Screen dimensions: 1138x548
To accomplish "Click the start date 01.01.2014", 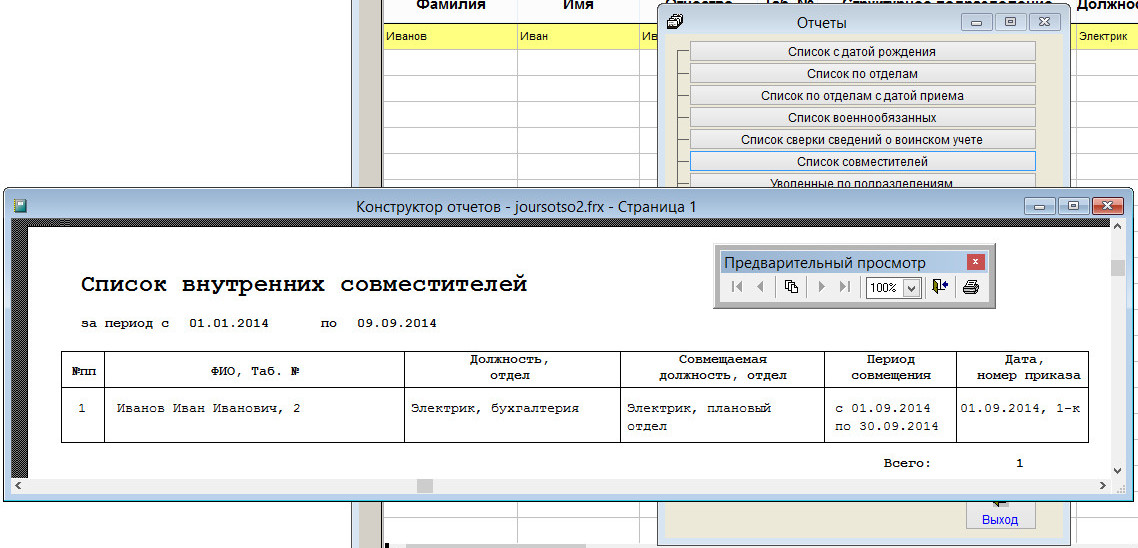I will [x=229, y=324].
